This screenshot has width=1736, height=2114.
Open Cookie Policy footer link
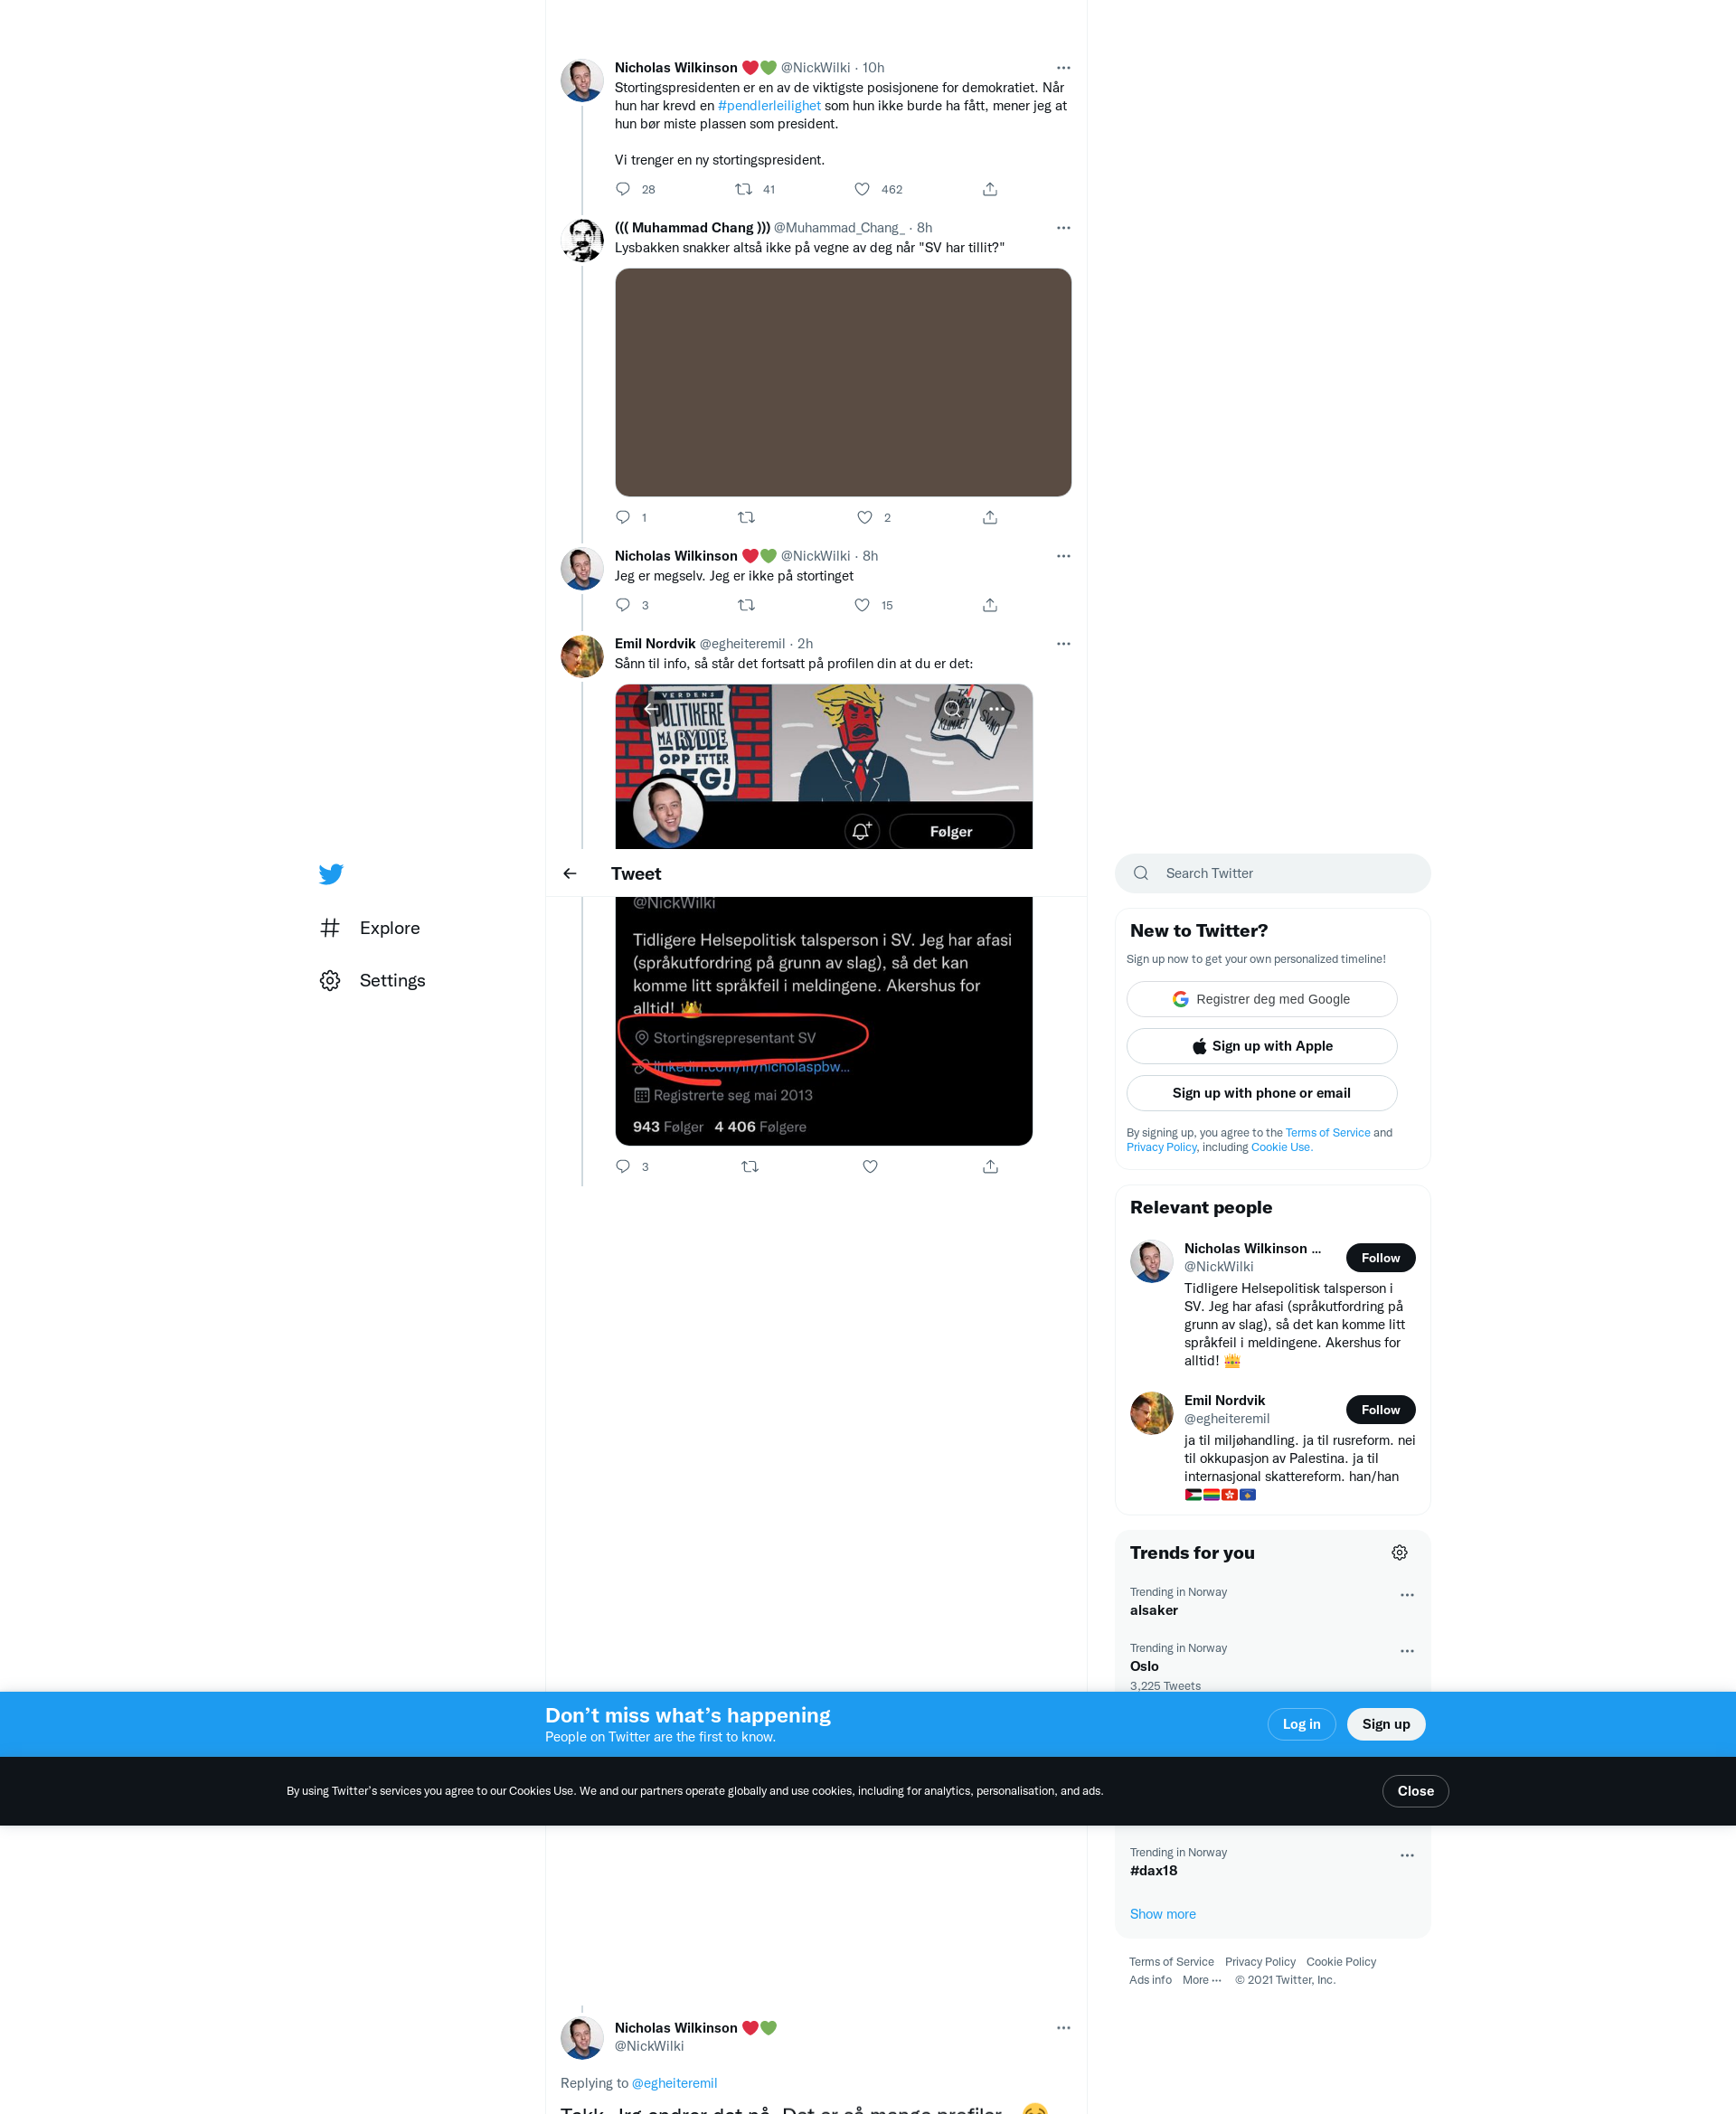coord(1341,1962)
